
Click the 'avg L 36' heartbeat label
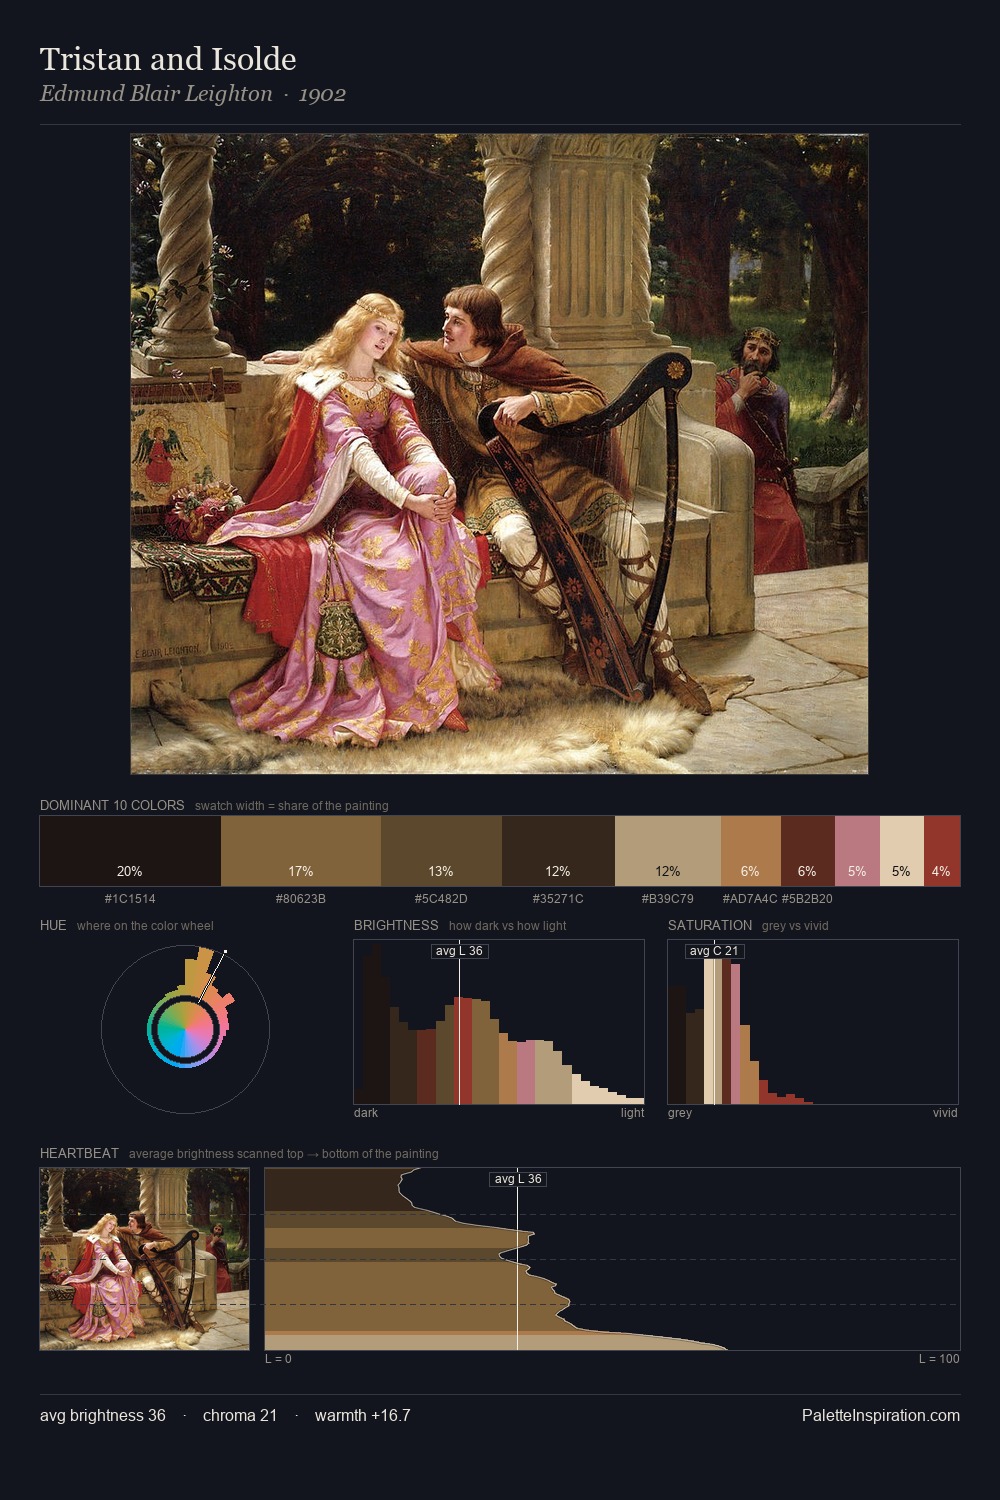[x=518, y=1179]
